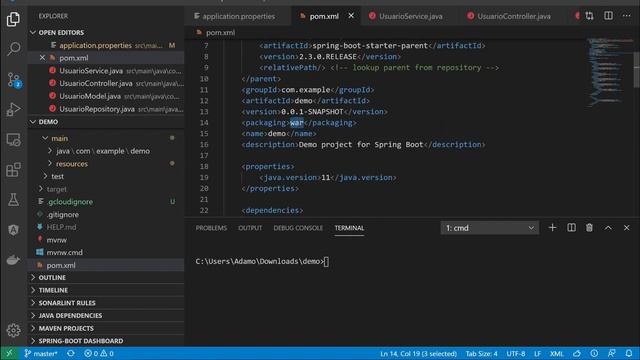
Task: Split the editor to the right
Action: click(608, 16)
